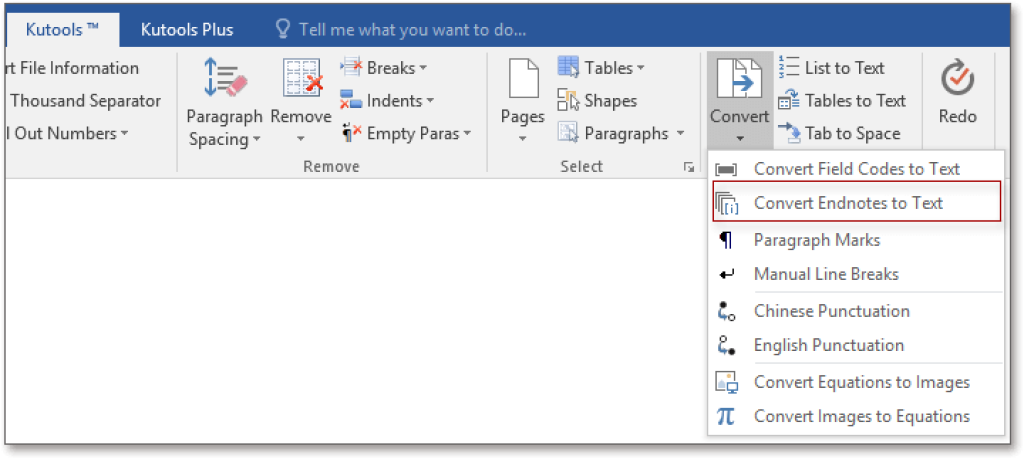
Task: Open the Select group dialog launcher
Action: pos(688,168)
